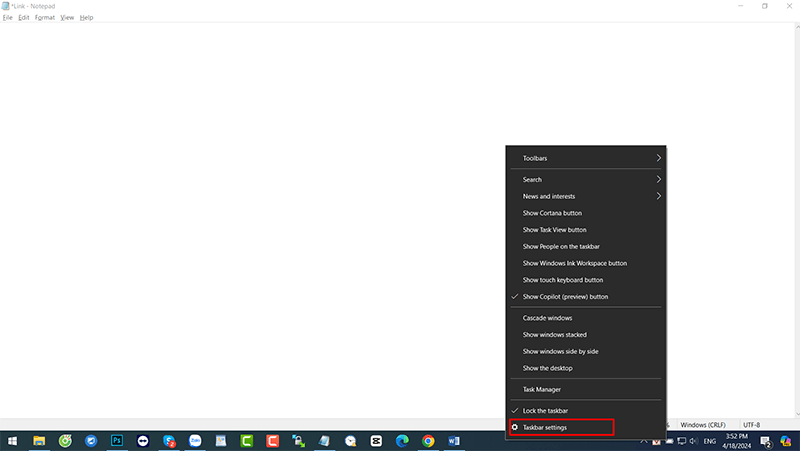Open Skype with the red notification badge
This screenshot has width=800, height=451.
click(x=169, y=441)
